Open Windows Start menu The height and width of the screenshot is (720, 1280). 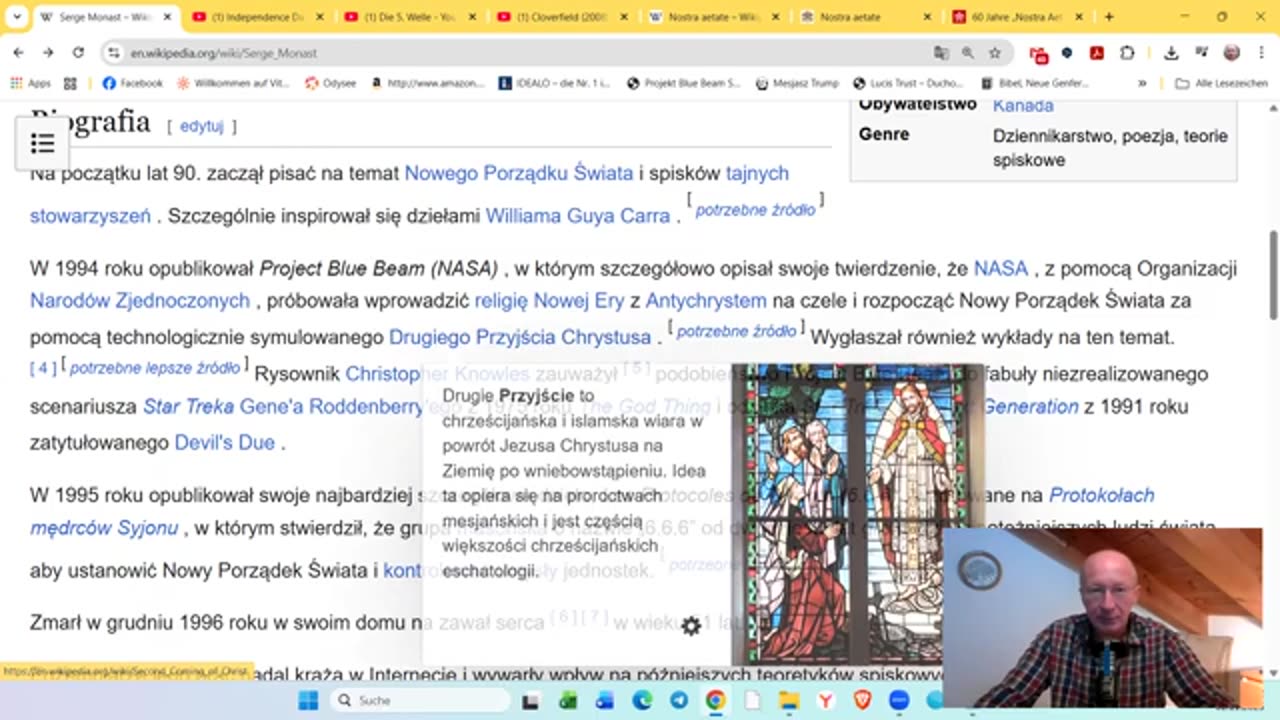pyautogui.click(x=308, y=700)
